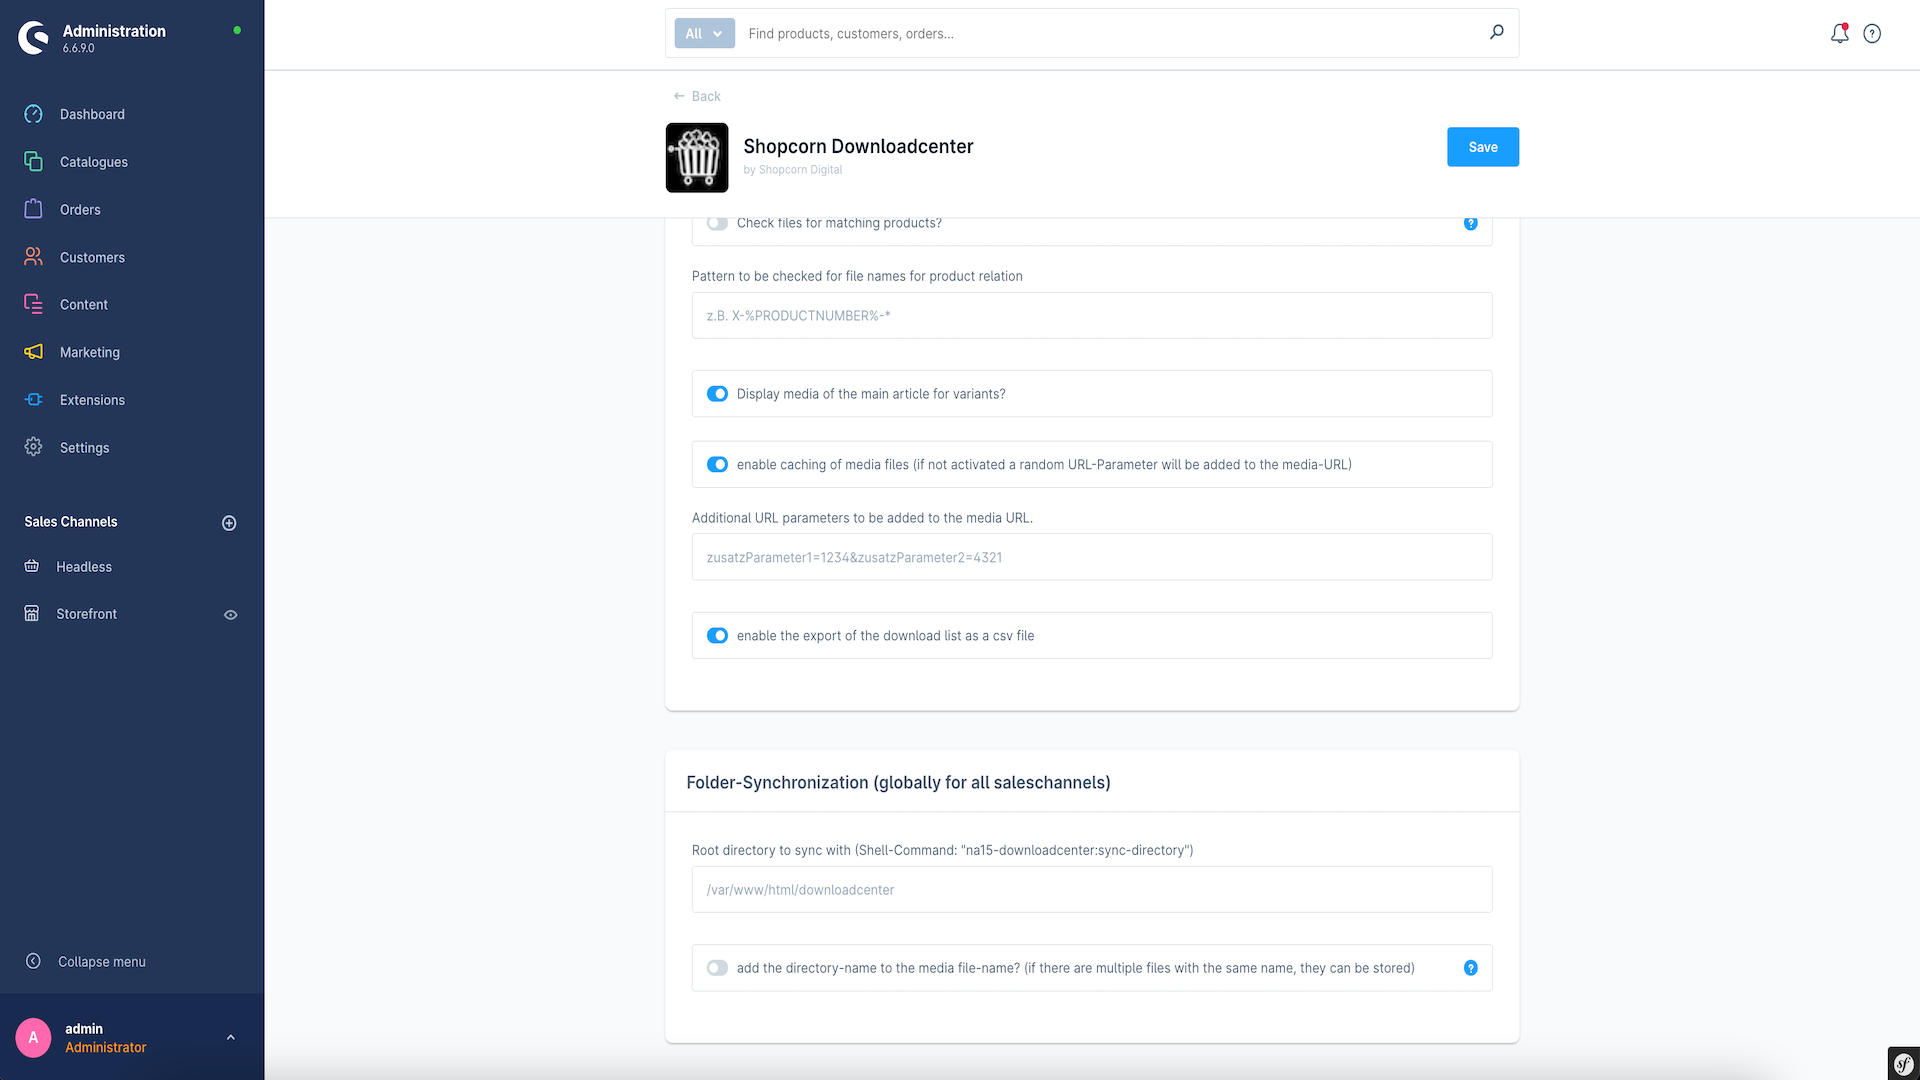Open the help question mark icon
This screenshot has height=1080, width=1920.
tap(1872, 34)
